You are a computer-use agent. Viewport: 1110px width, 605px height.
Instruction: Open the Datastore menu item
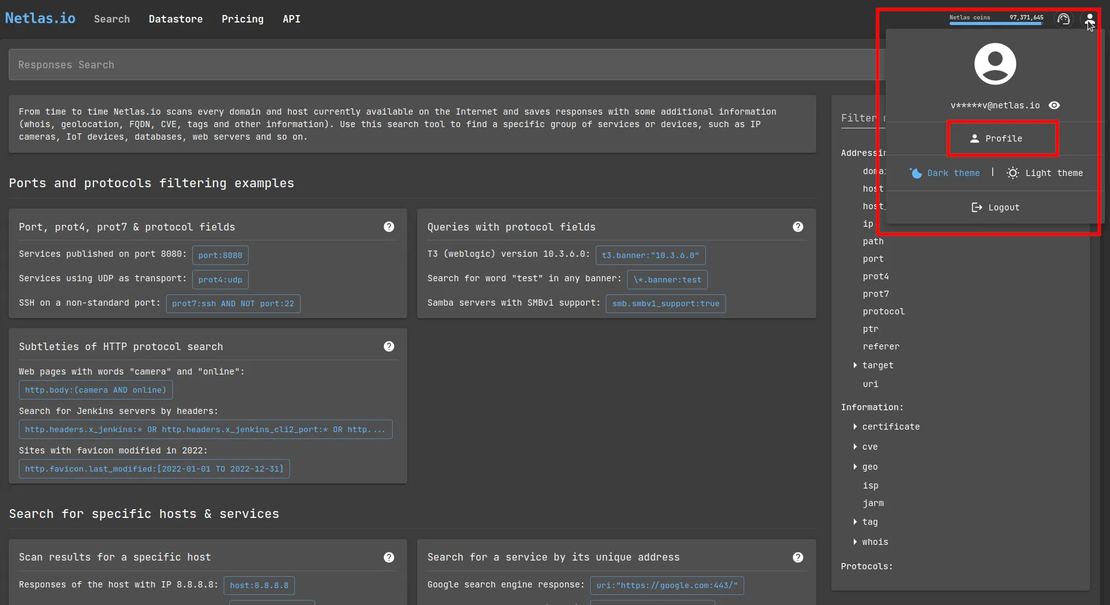coord(176,19)
